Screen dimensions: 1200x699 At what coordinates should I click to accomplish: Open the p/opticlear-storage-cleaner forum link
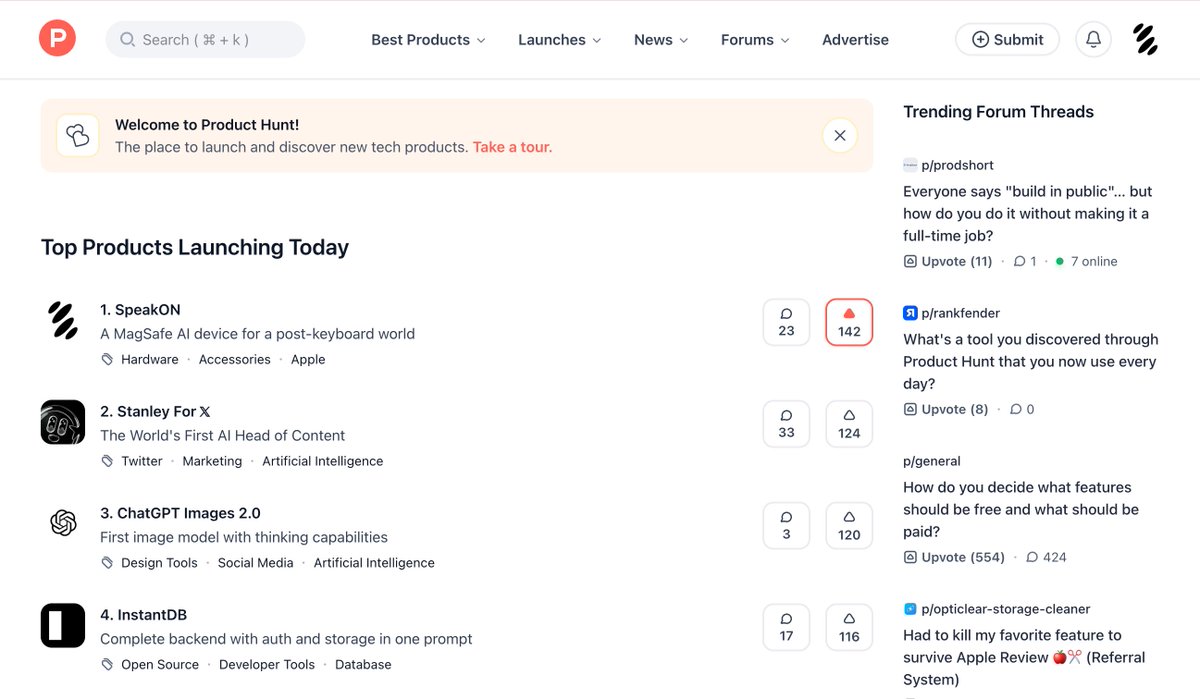(1006, 609)
